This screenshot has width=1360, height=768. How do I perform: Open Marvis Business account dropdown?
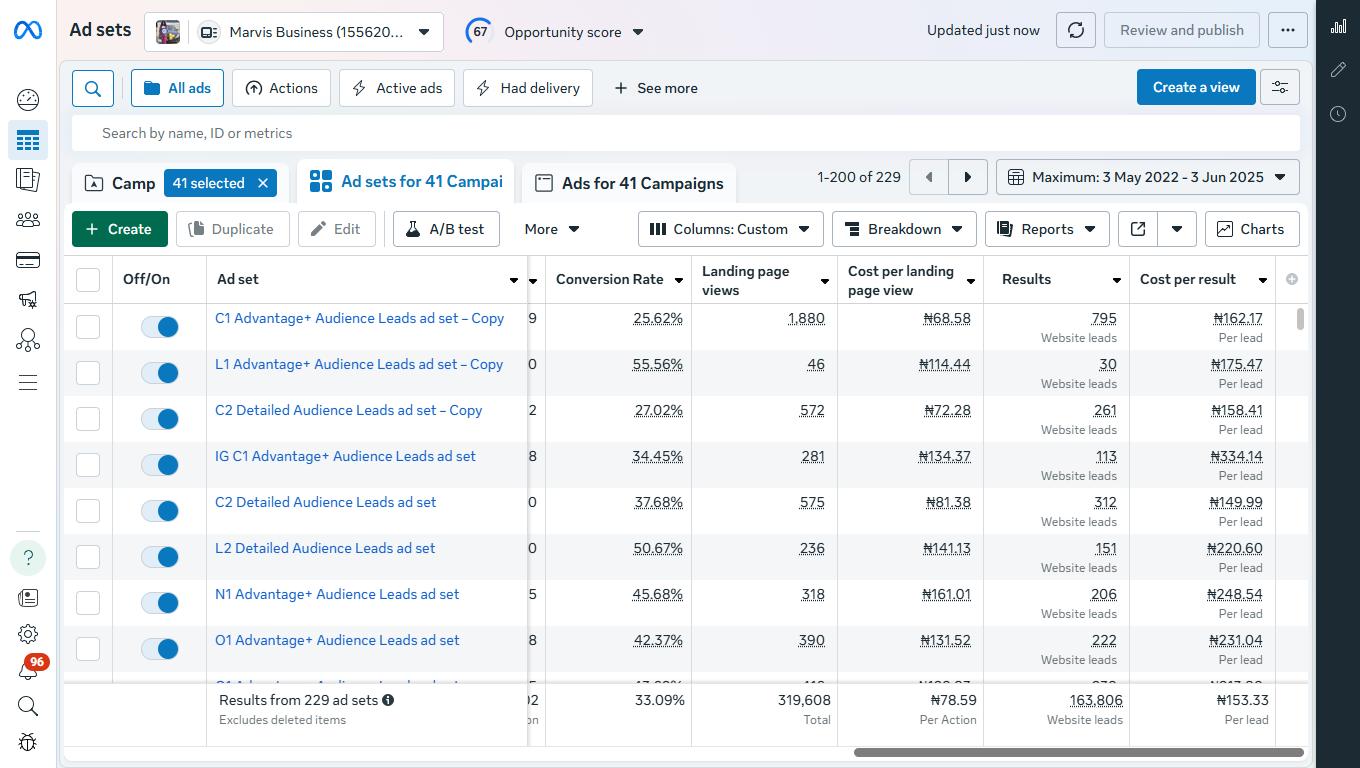(x=294, y=32)
